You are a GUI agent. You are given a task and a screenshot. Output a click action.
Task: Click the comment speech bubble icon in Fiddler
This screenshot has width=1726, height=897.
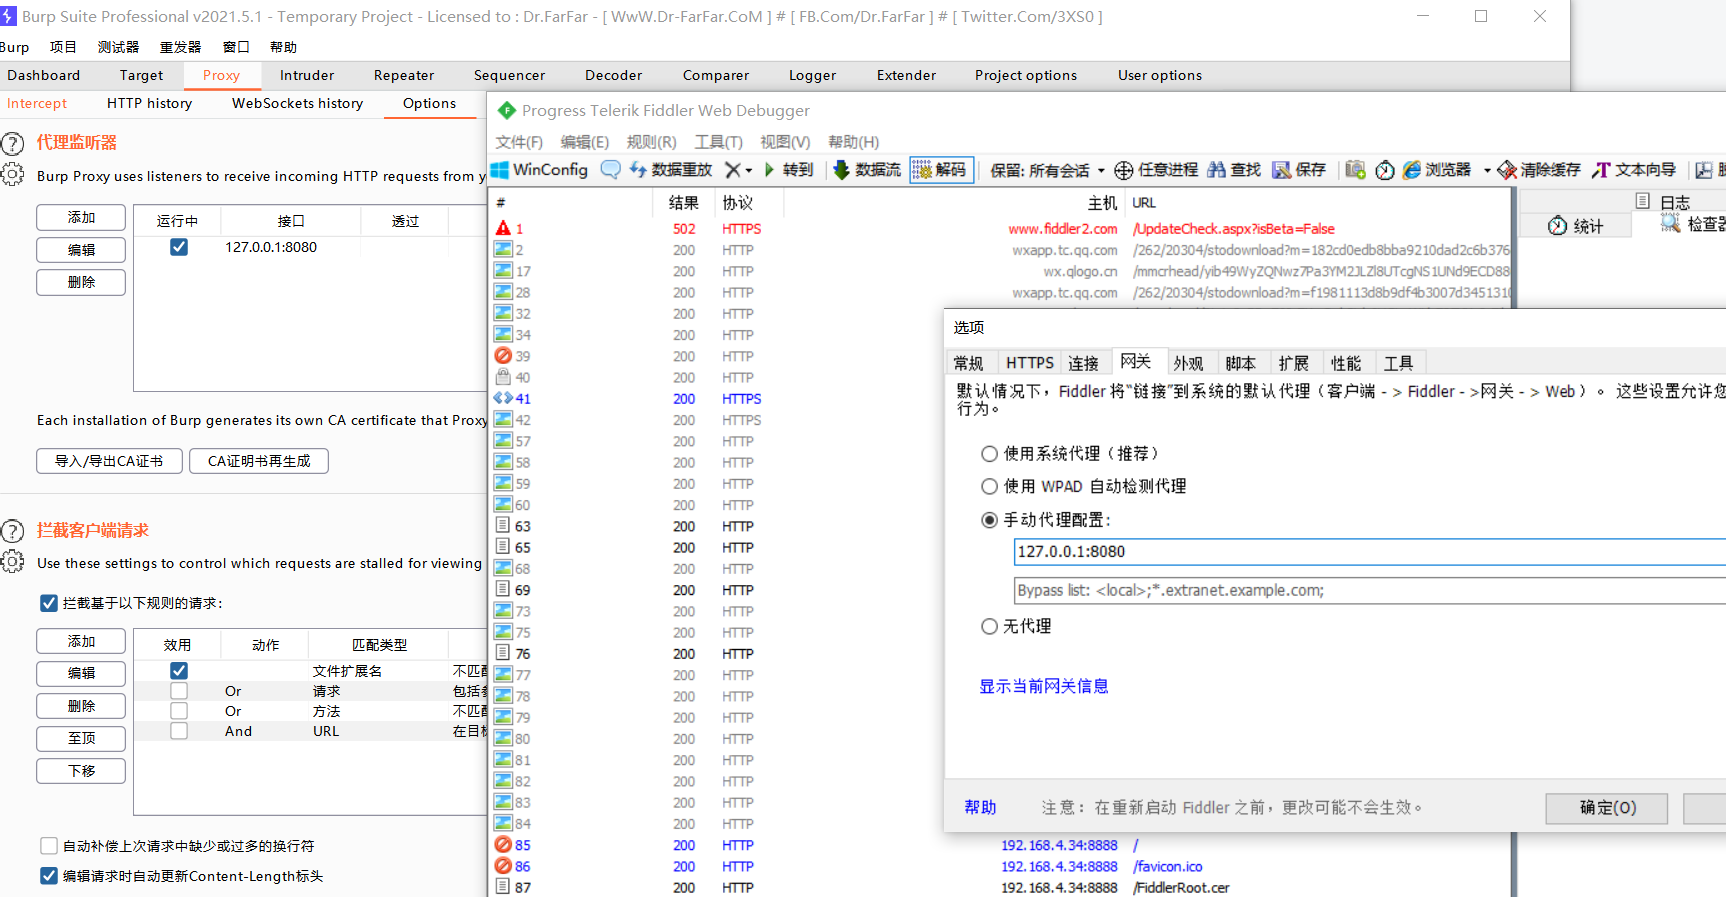610,170
